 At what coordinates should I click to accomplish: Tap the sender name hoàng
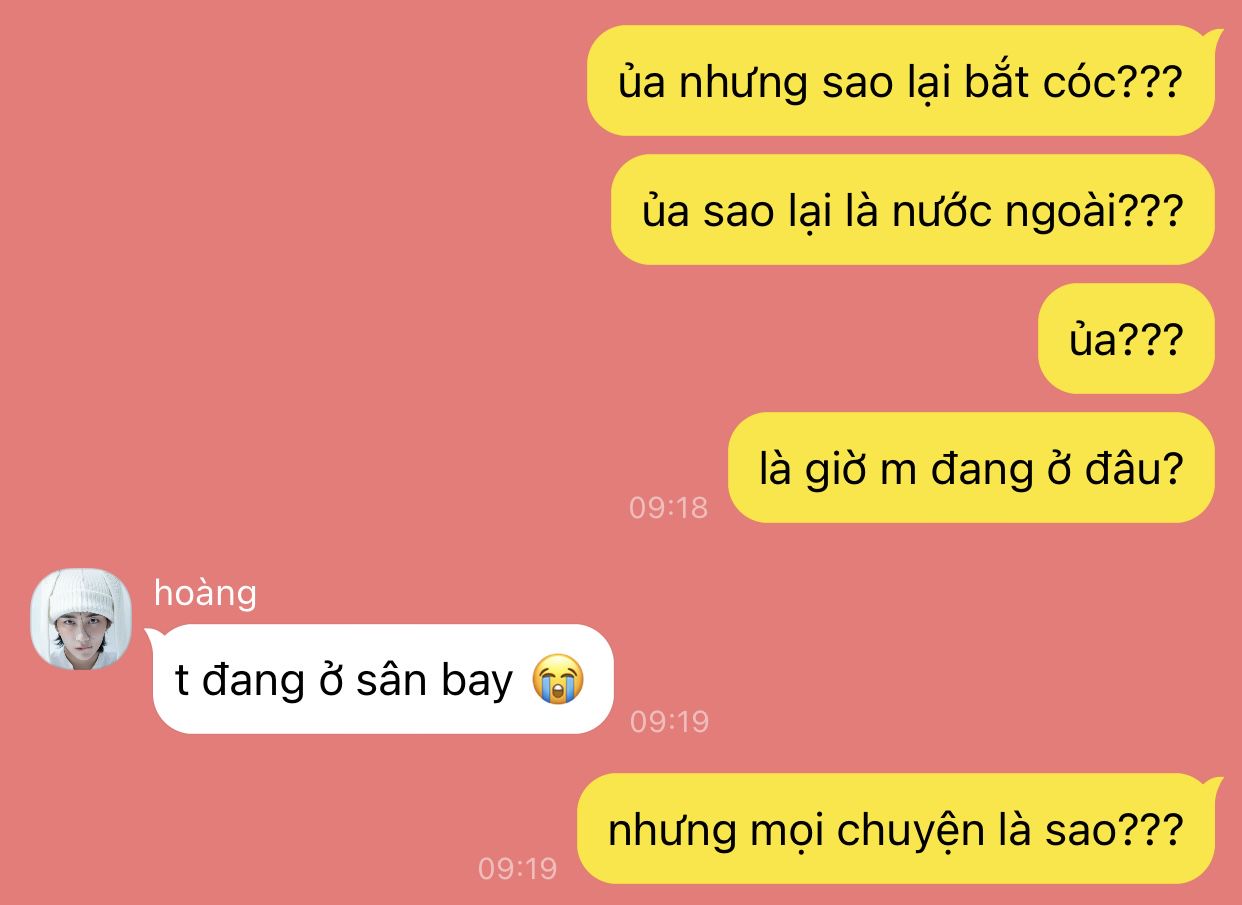[x=205, y=593]
